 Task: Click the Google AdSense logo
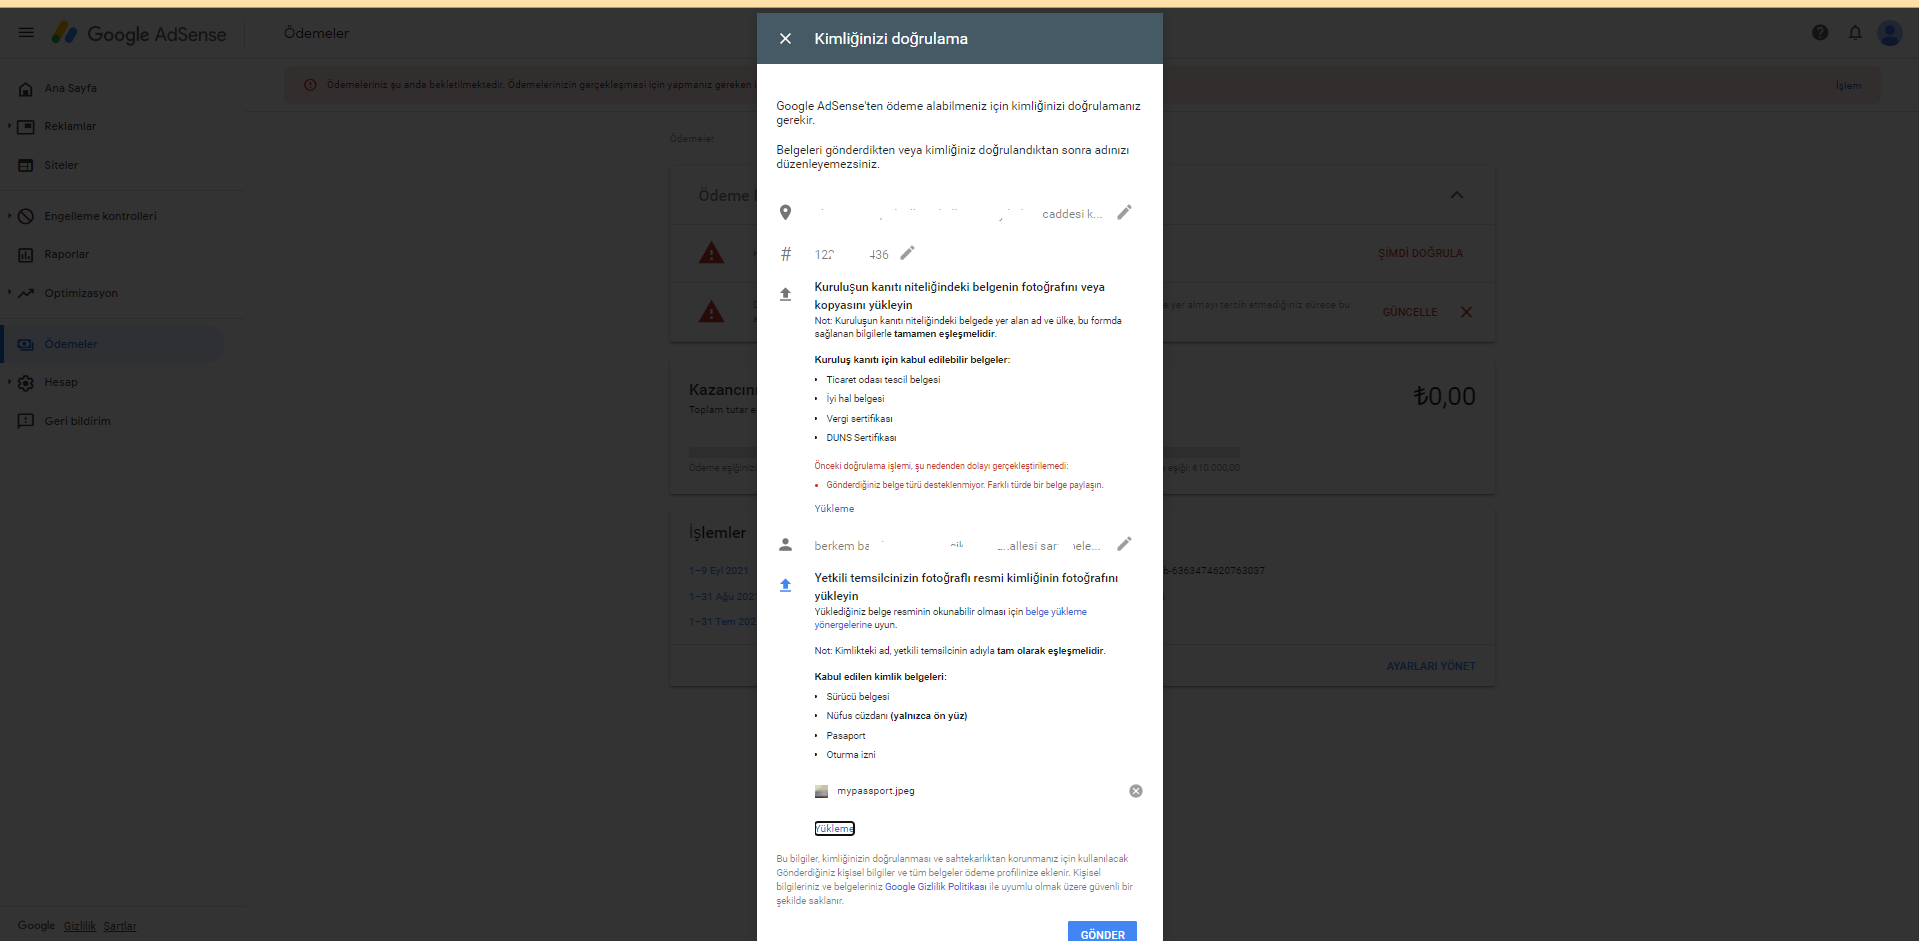139,34
